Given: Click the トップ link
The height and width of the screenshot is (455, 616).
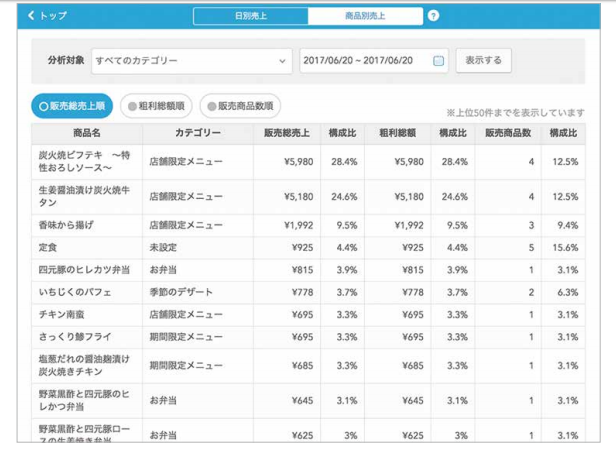Looking at the screenshot, I should pyautogui.click(x=54, y=16).
